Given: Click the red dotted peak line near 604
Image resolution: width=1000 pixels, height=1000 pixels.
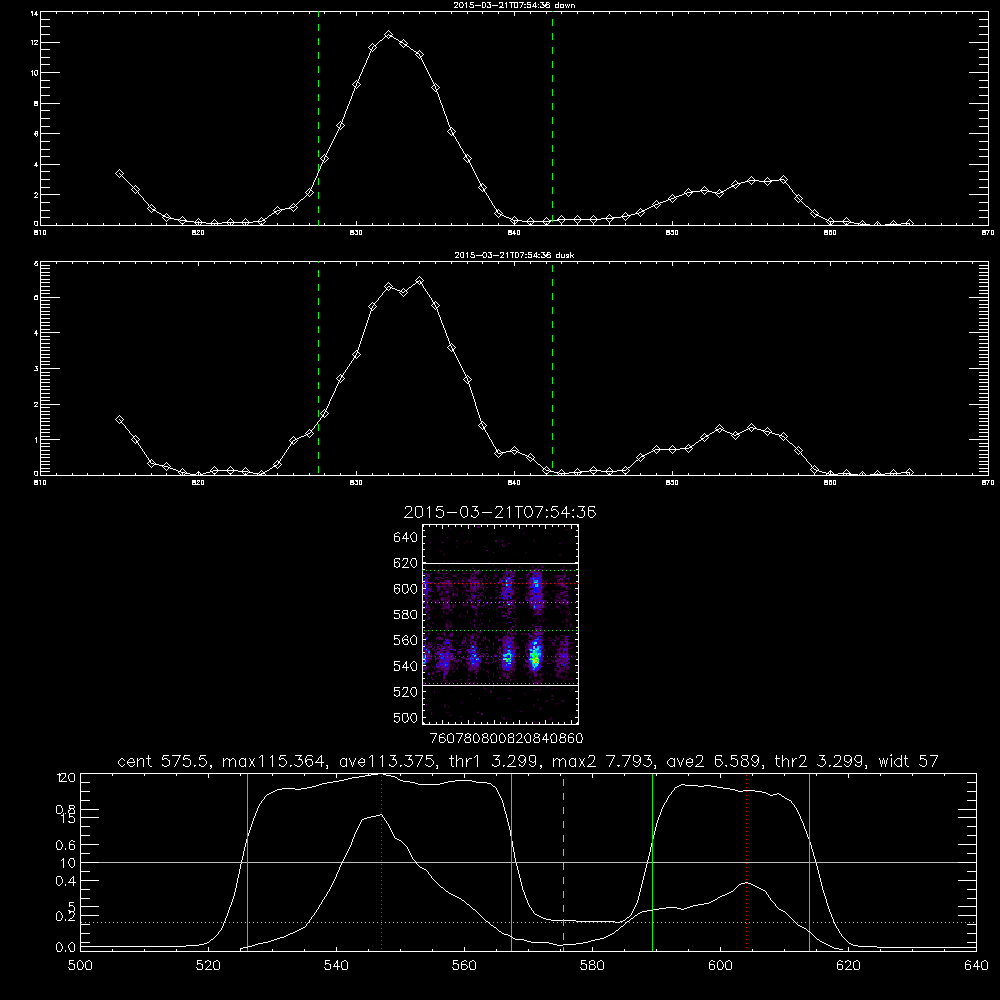Looking at the screenshot, I should click(x=746, y=862).
